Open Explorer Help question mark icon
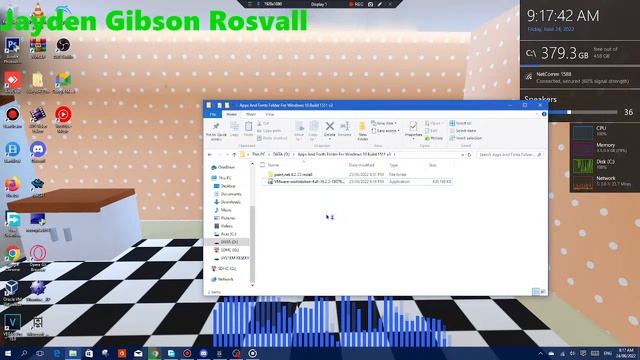 tap(544, 114)
